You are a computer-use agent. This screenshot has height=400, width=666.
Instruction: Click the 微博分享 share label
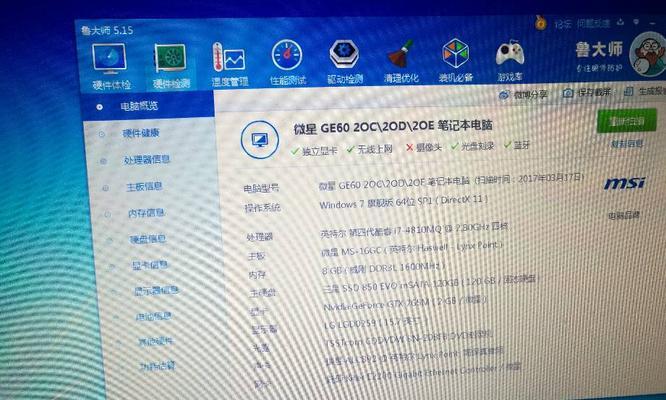(x=531, y=94)
